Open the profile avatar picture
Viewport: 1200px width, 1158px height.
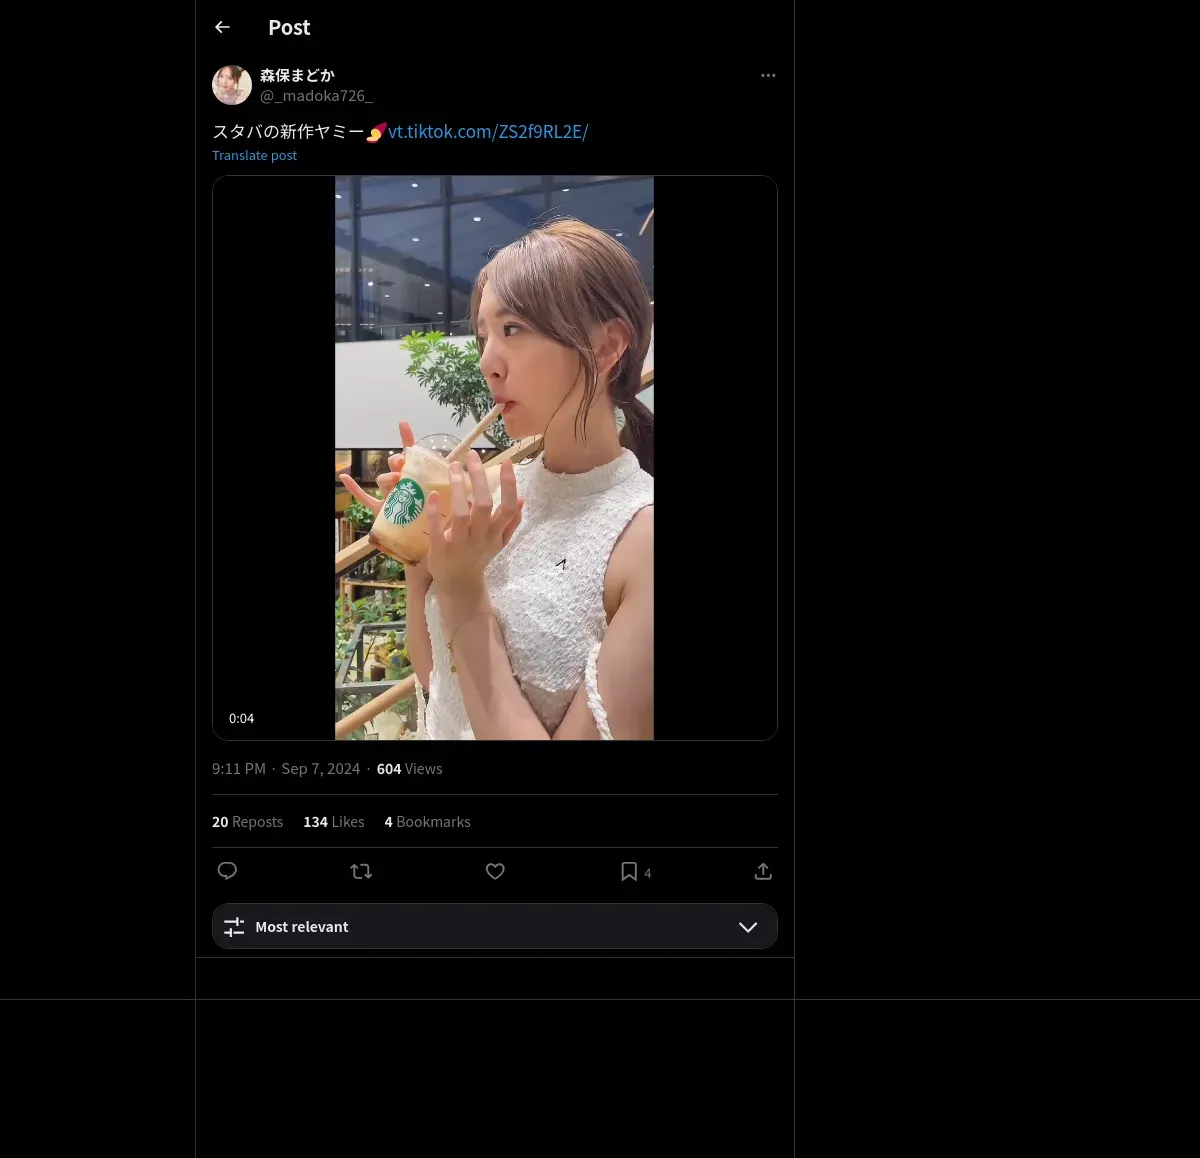(232, 85)
